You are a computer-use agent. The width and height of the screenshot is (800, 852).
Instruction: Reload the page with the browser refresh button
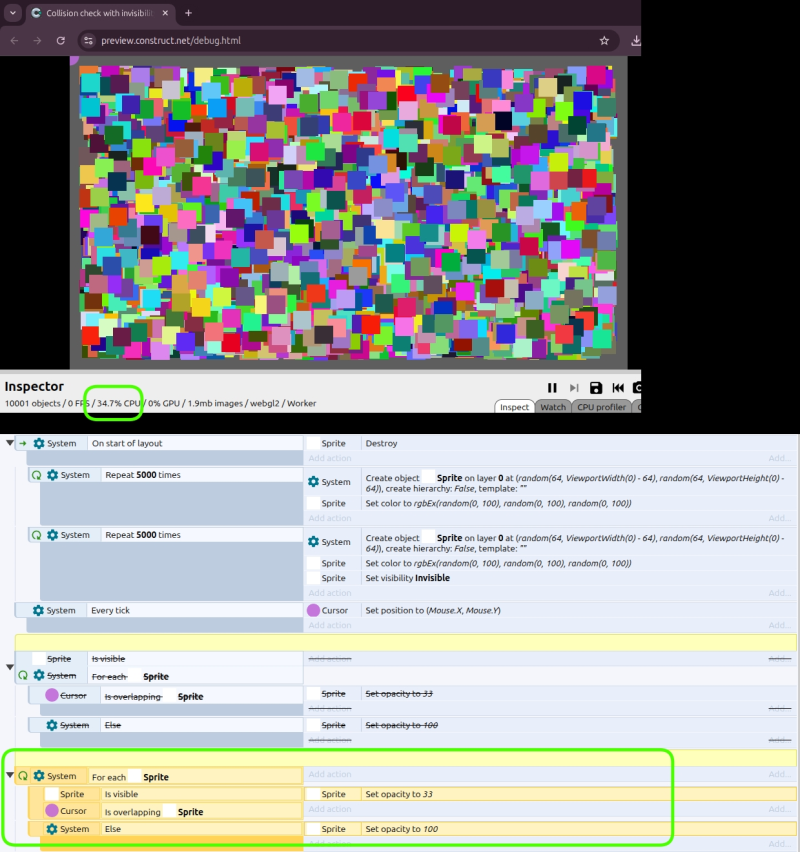61,41
